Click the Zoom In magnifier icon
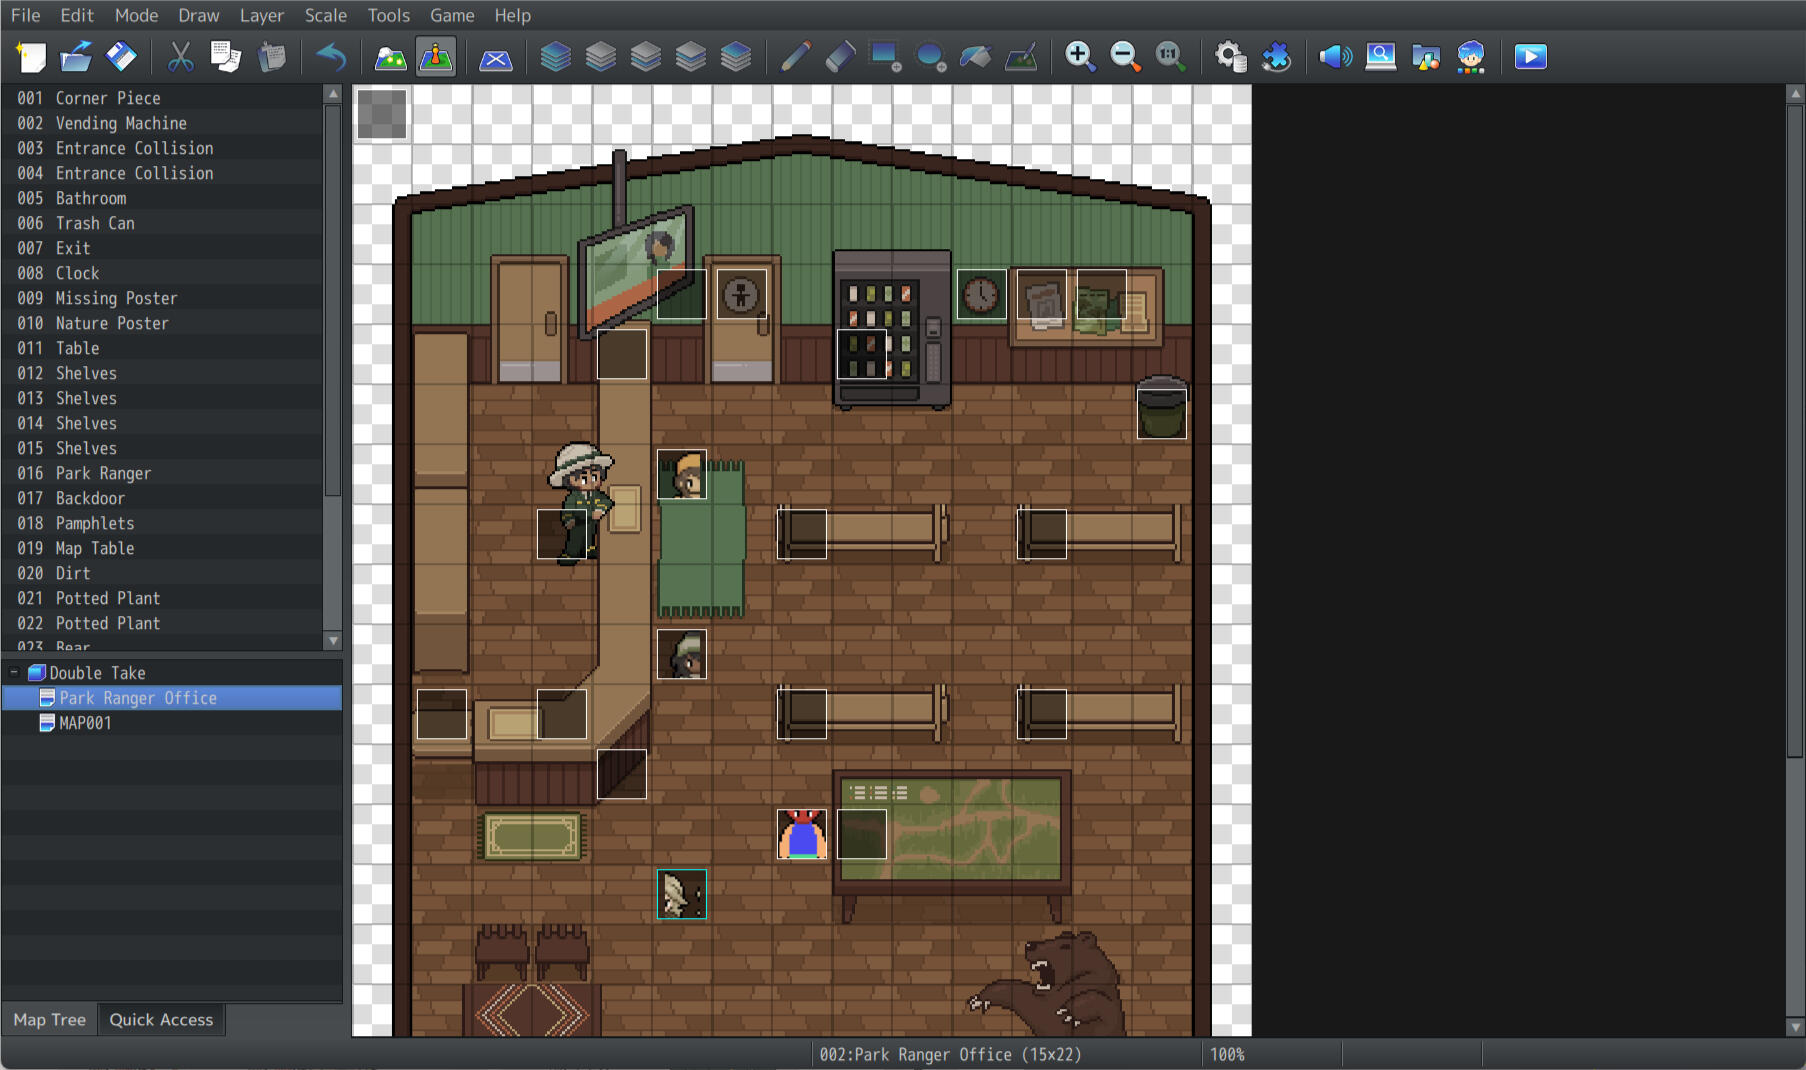 click(x=1080, y=57)
